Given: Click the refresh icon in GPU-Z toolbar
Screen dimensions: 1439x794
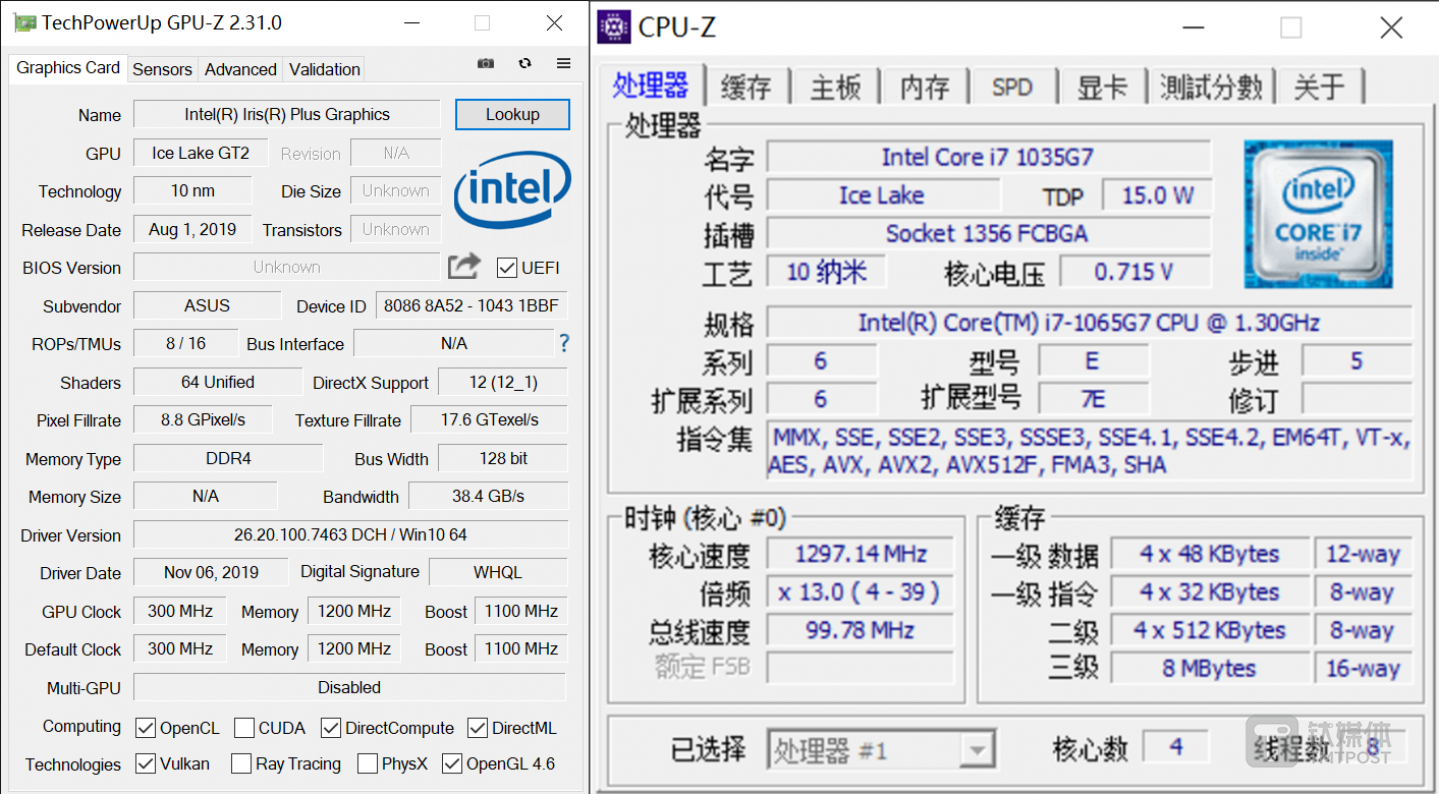Looking at the screenshot, I should tap(524, 62).
